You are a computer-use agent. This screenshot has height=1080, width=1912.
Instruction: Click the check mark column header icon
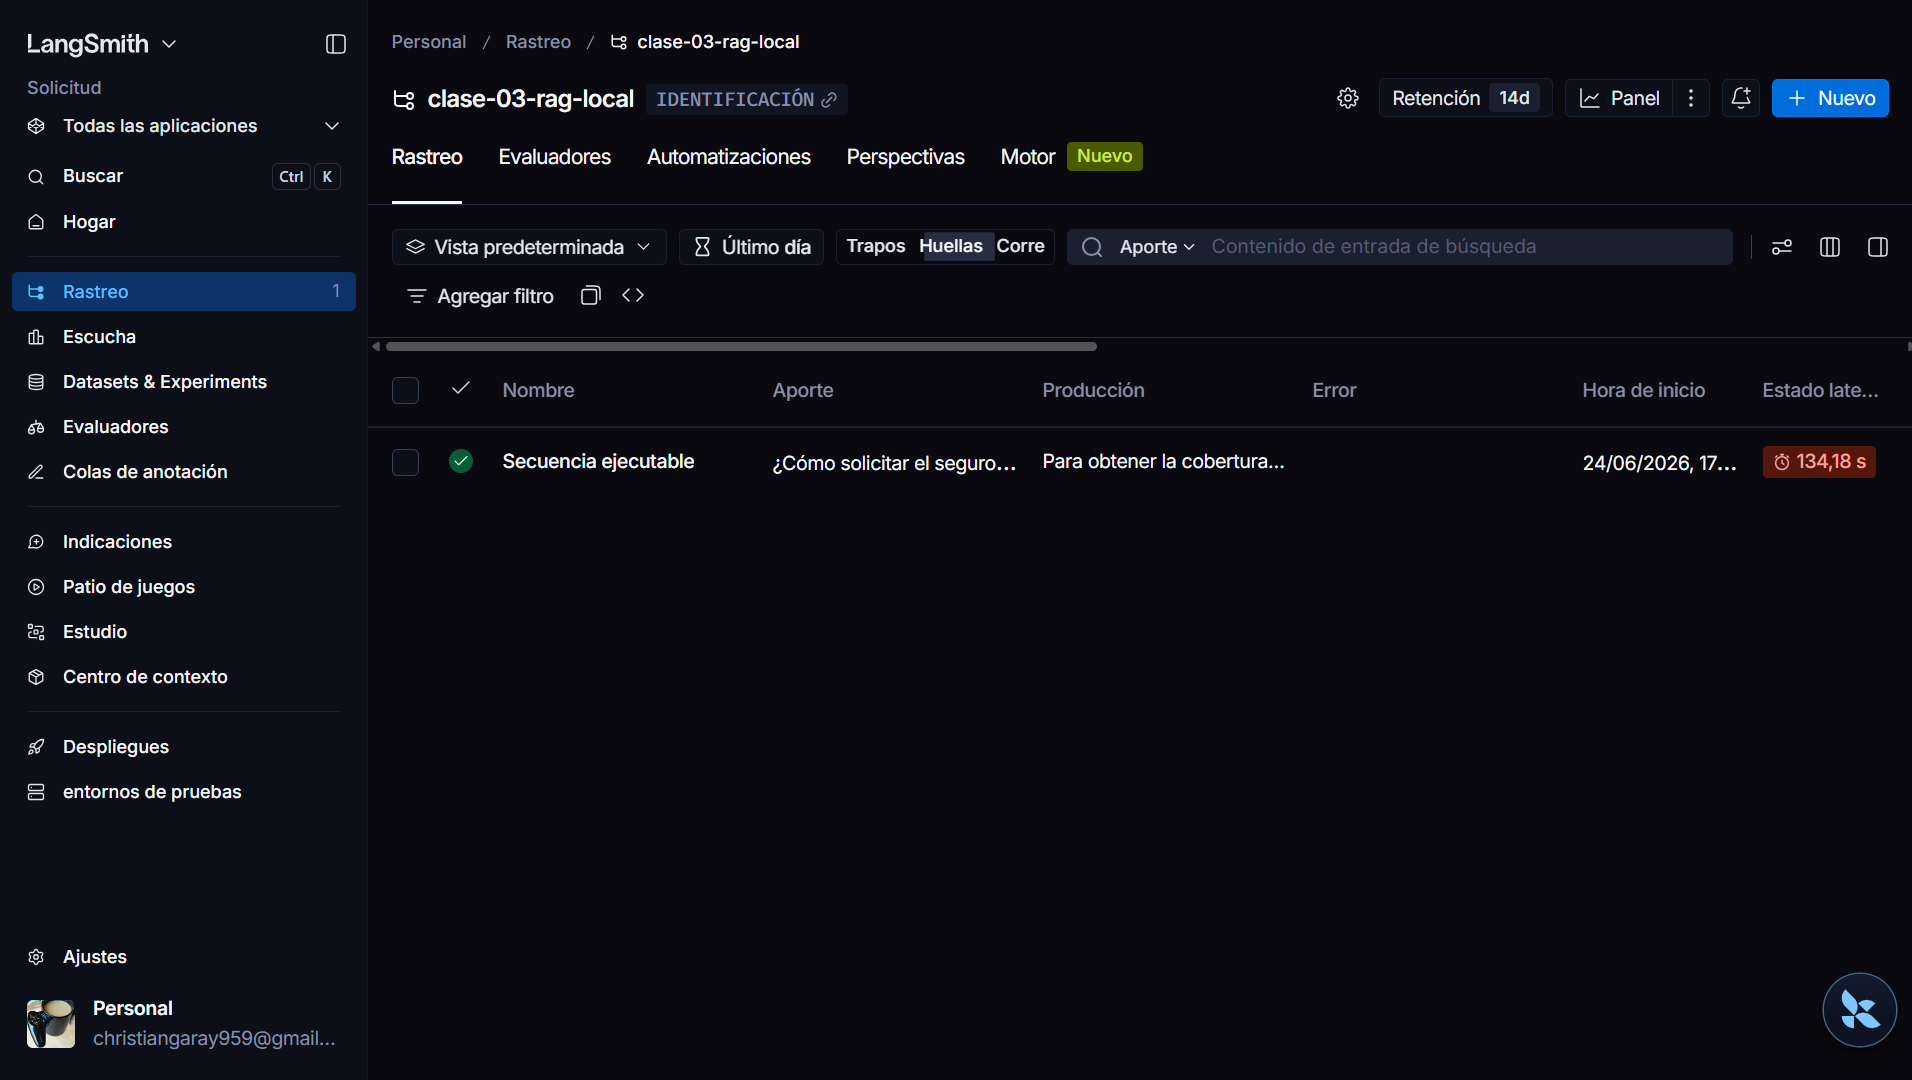[461, 388]
